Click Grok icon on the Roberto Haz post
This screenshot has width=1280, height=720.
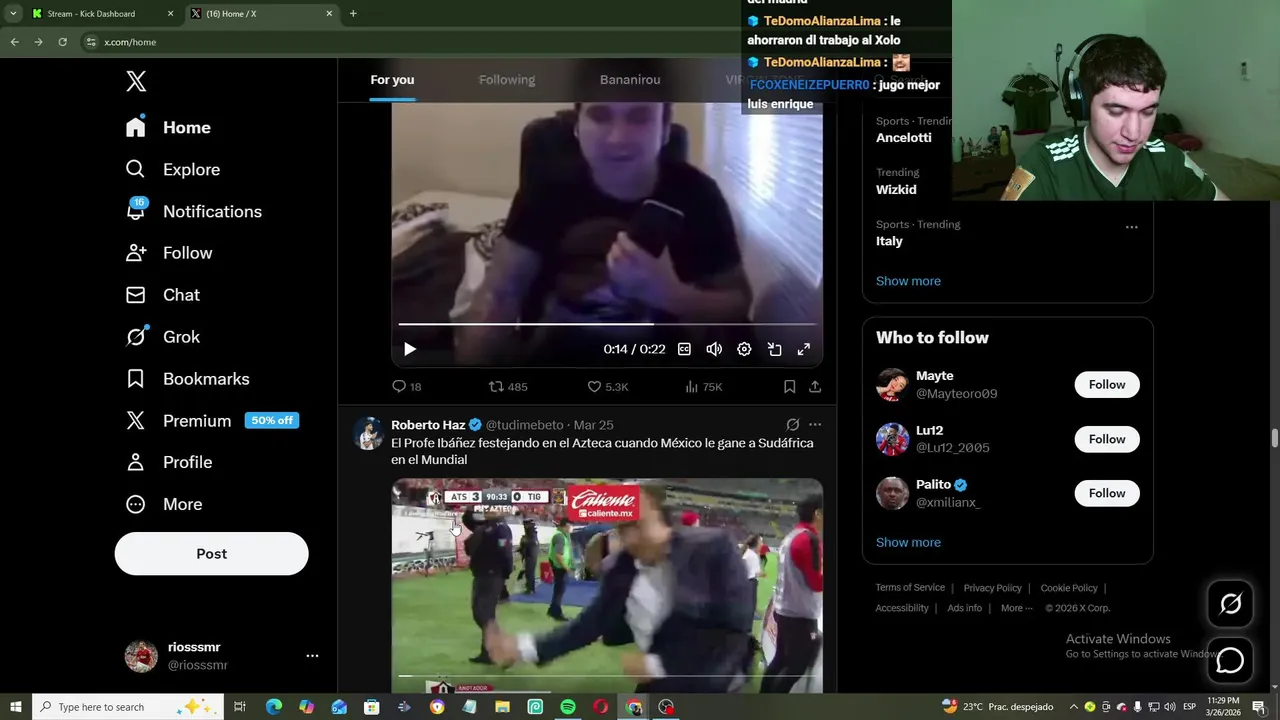coord(792,424)
